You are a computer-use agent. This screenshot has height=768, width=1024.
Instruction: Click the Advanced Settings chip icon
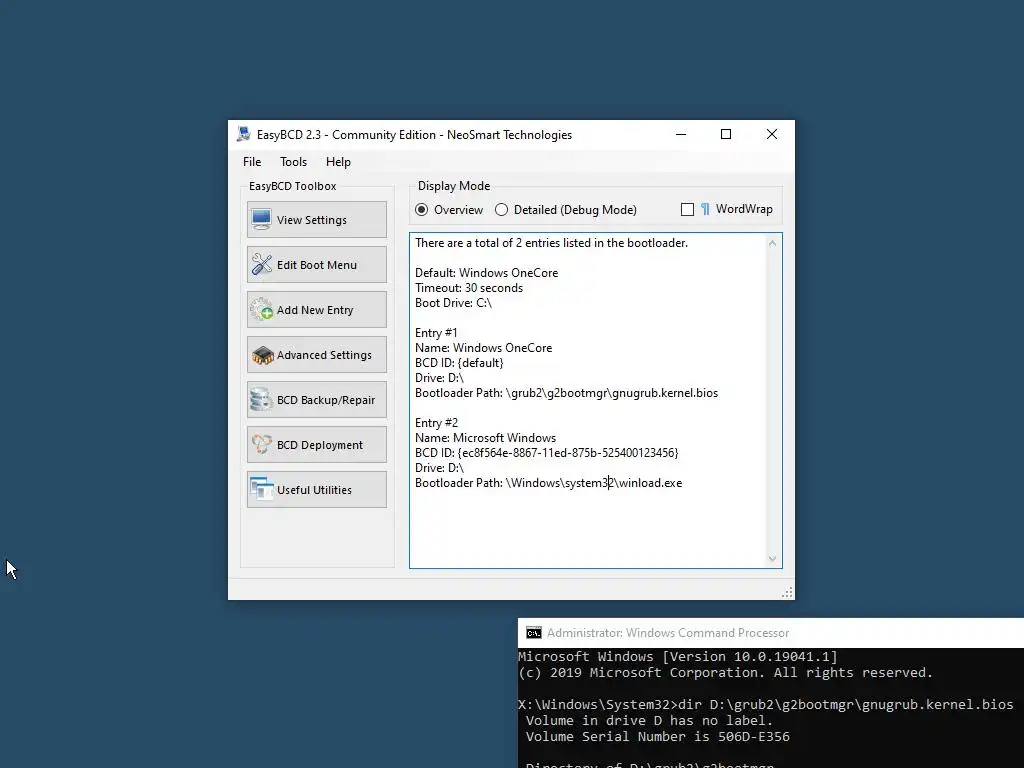pos(262,355)
